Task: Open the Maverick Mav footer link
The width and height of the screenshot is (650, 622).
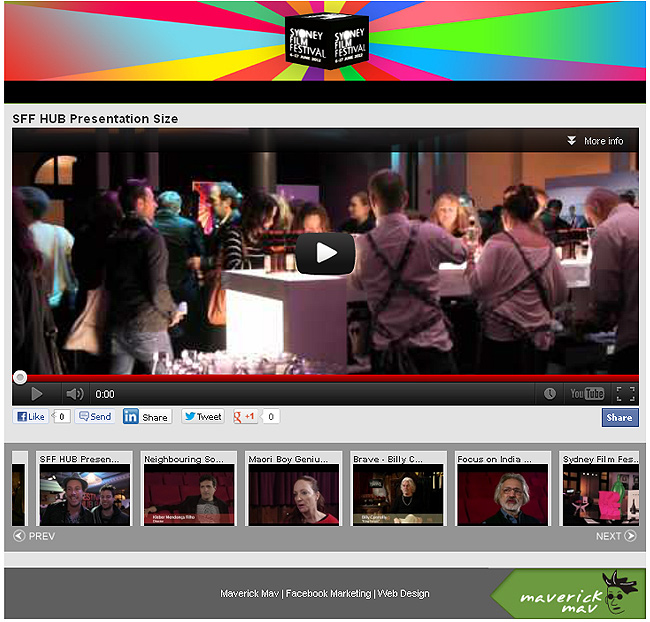Action: click(250, 594)
